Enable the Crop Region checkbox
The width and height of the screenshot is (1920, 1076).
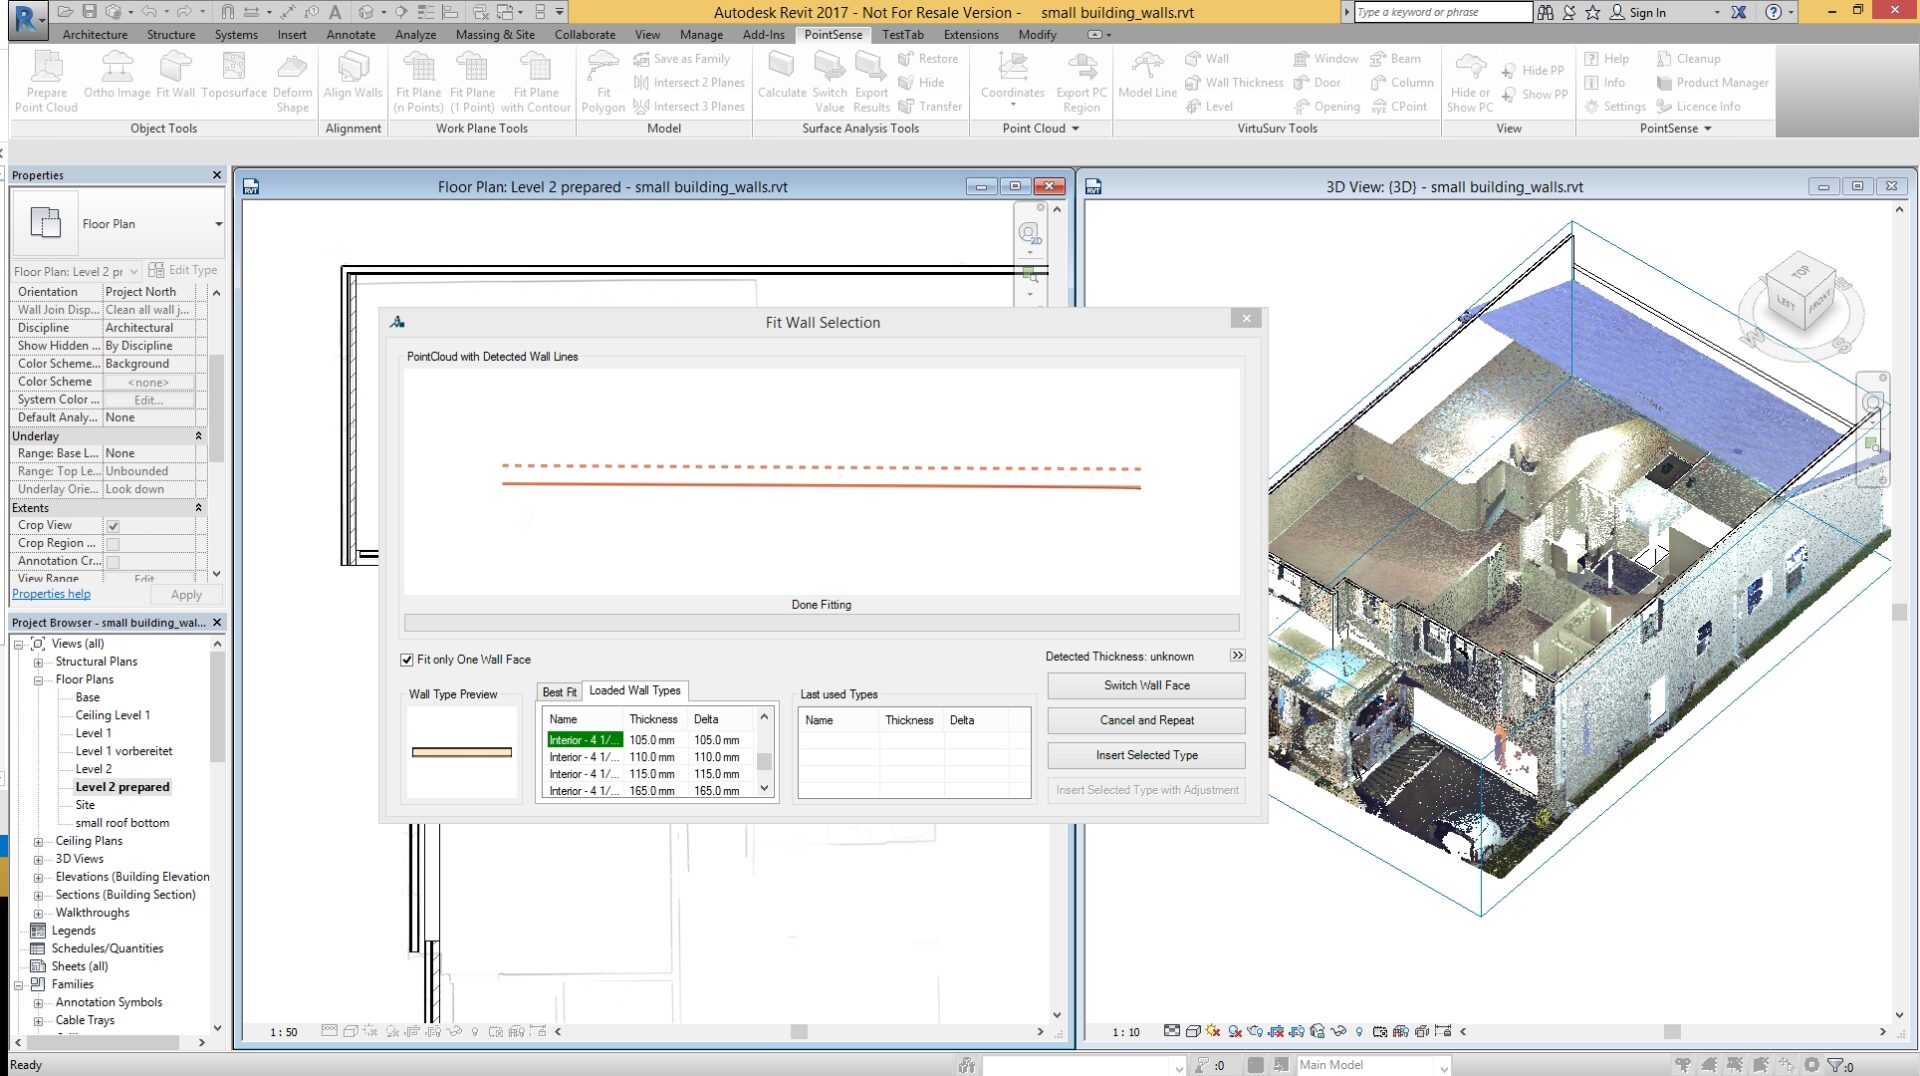tap(113, 544)
